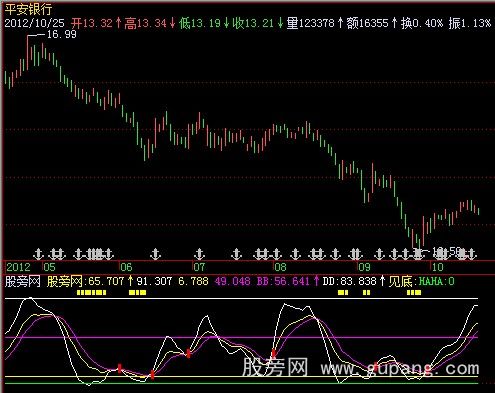495x393 pixels.
Task: Click the yellow 股旁网:65.707 indicator value
Action: tap(85, 282)
